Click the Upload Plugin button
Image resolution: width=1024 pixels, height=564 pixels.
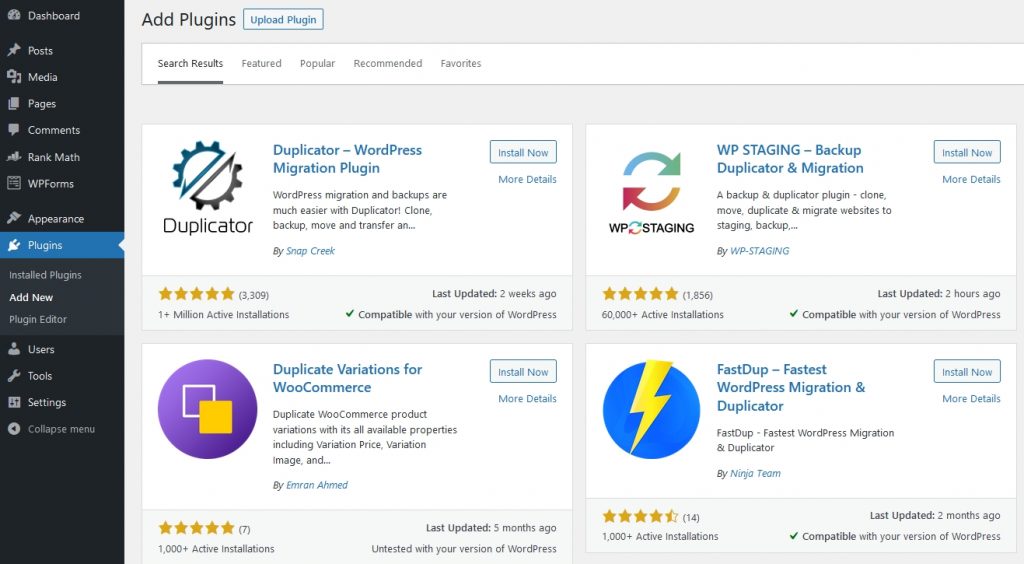(x=283, y=20)
